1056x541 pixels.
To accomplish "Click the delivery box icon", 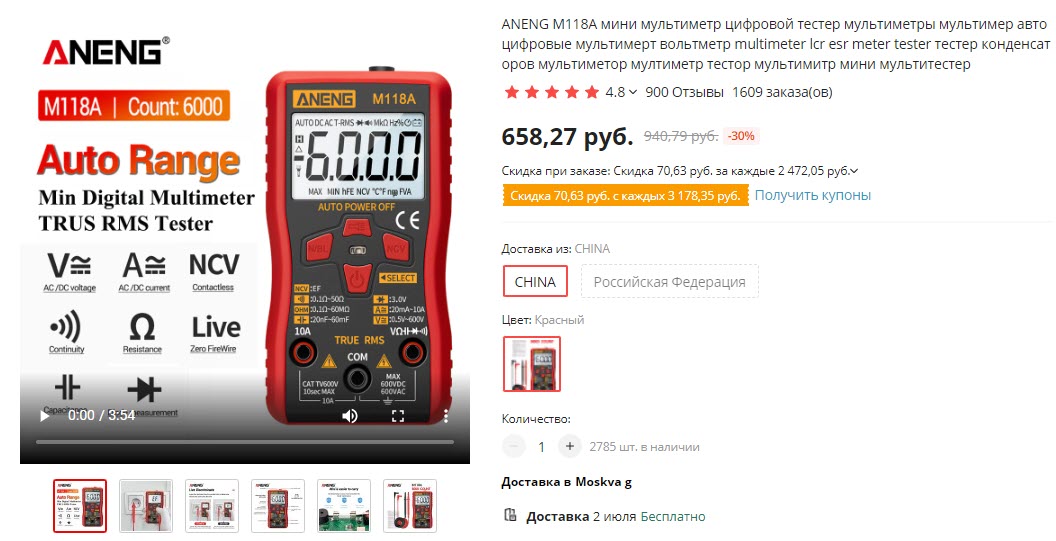I will (x=510, y=516).
